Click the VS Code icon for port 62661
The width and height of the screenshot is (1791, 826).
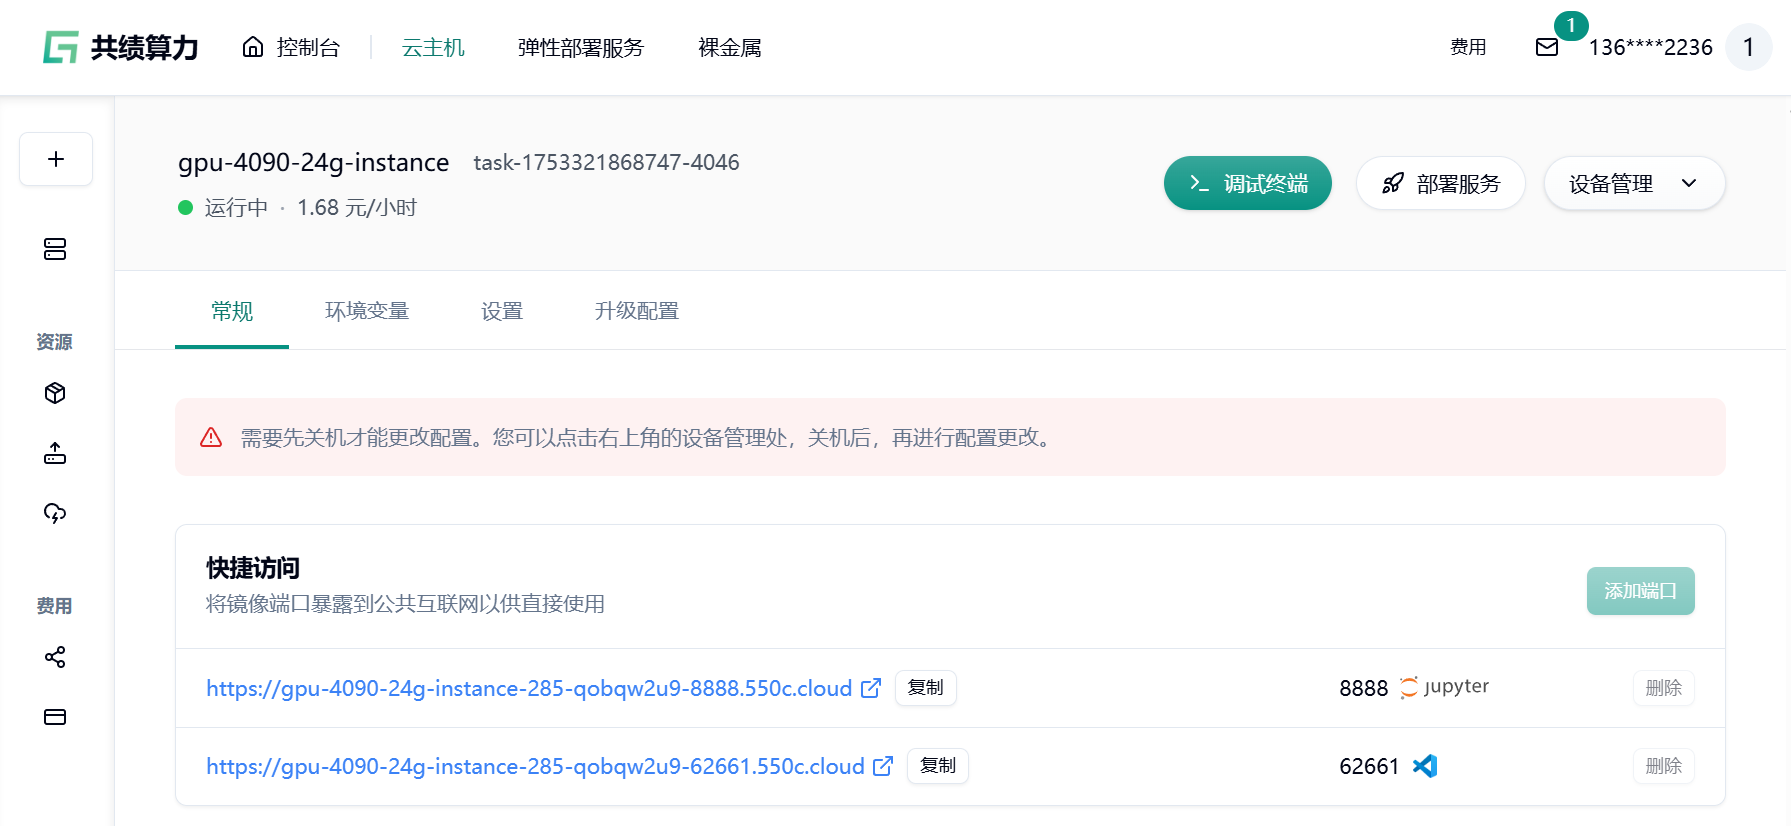[1425, 766]
